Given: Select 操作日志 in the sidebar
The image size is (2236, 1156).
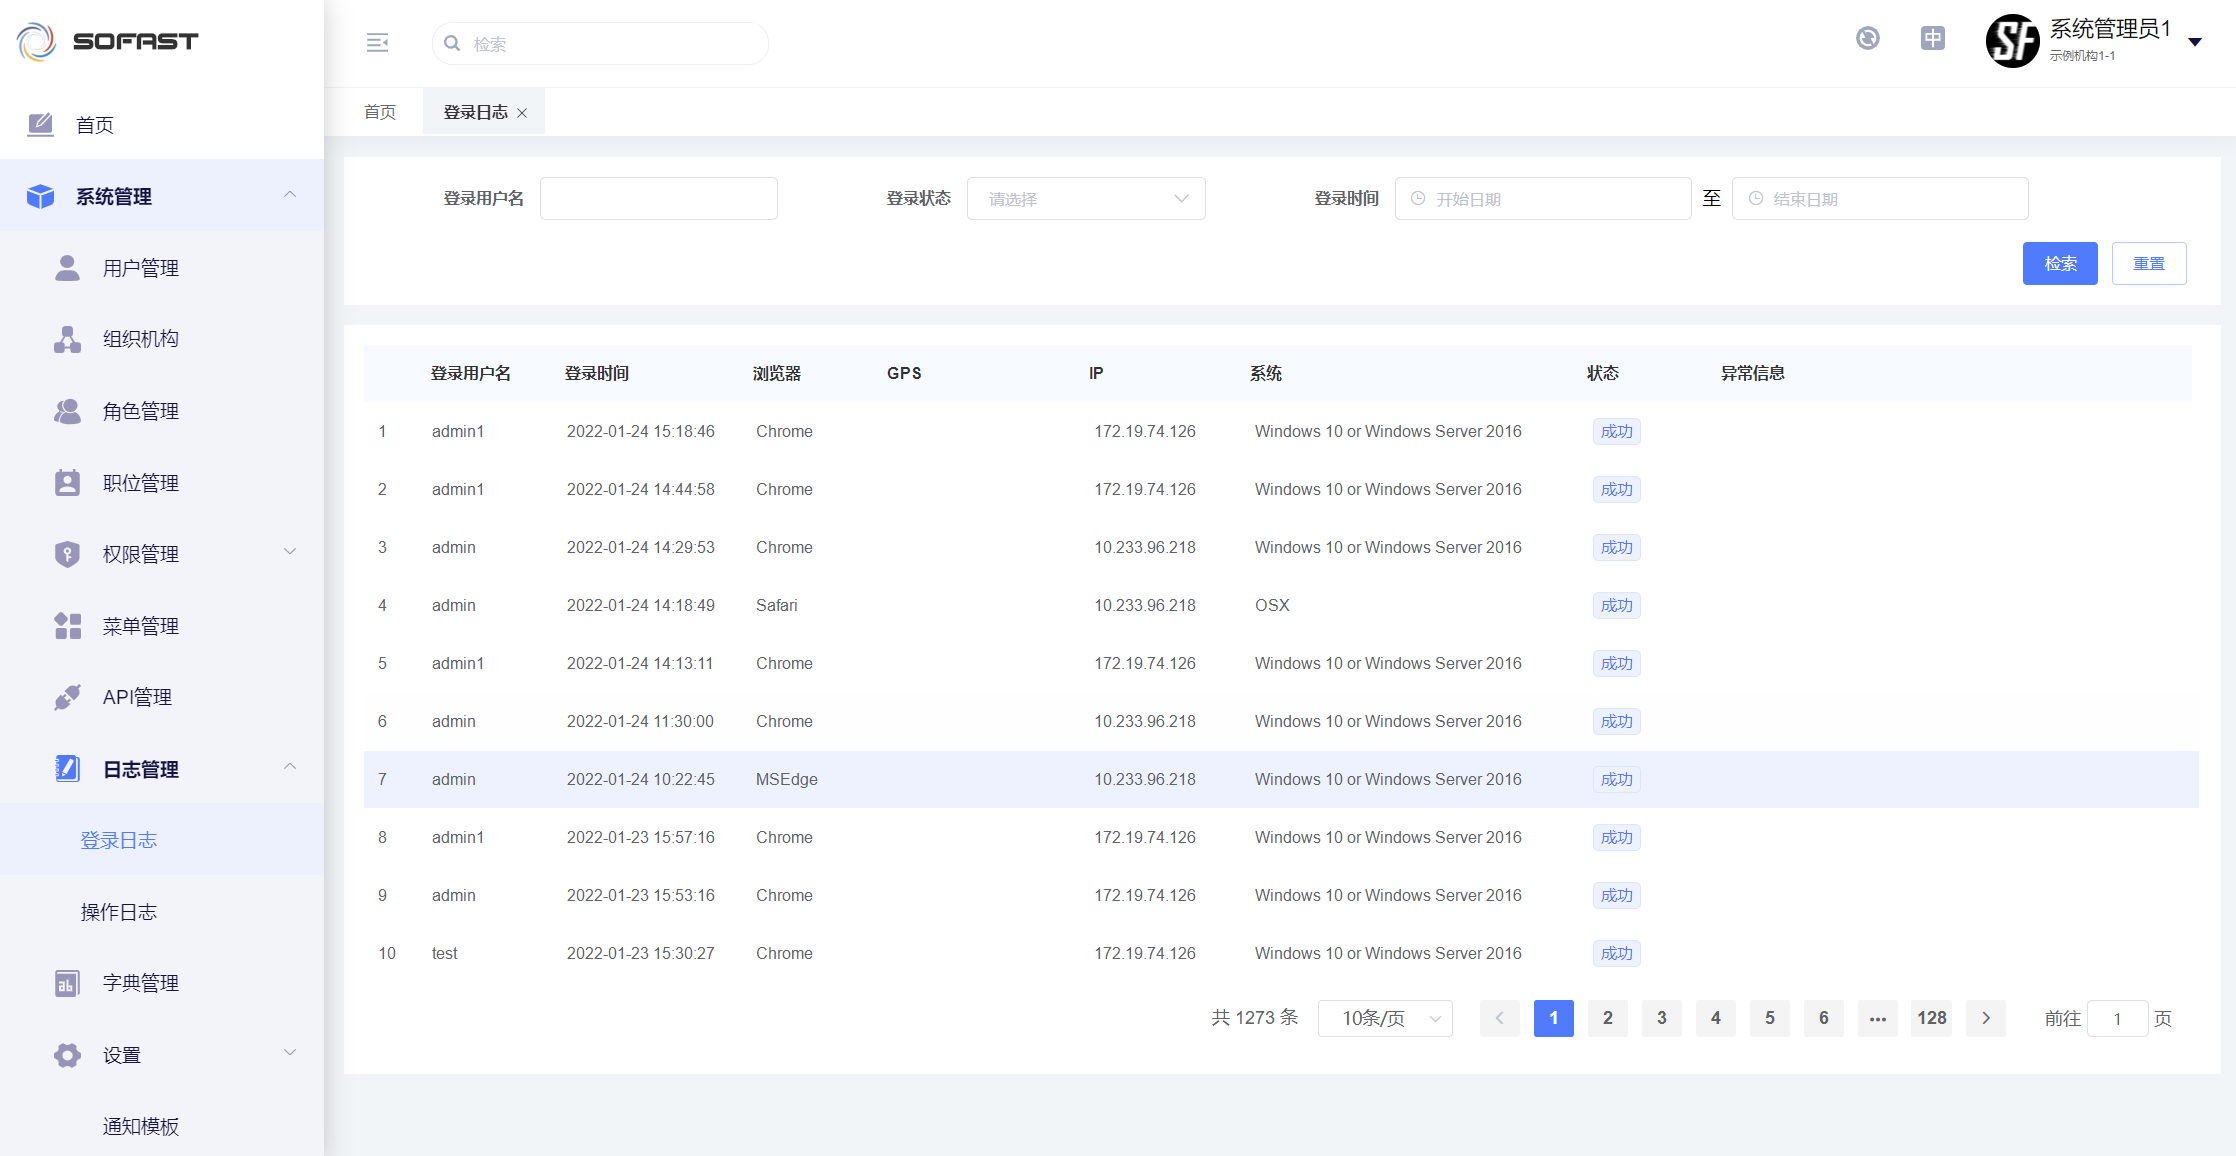Looking at the screenshot, I should point(118,912).
